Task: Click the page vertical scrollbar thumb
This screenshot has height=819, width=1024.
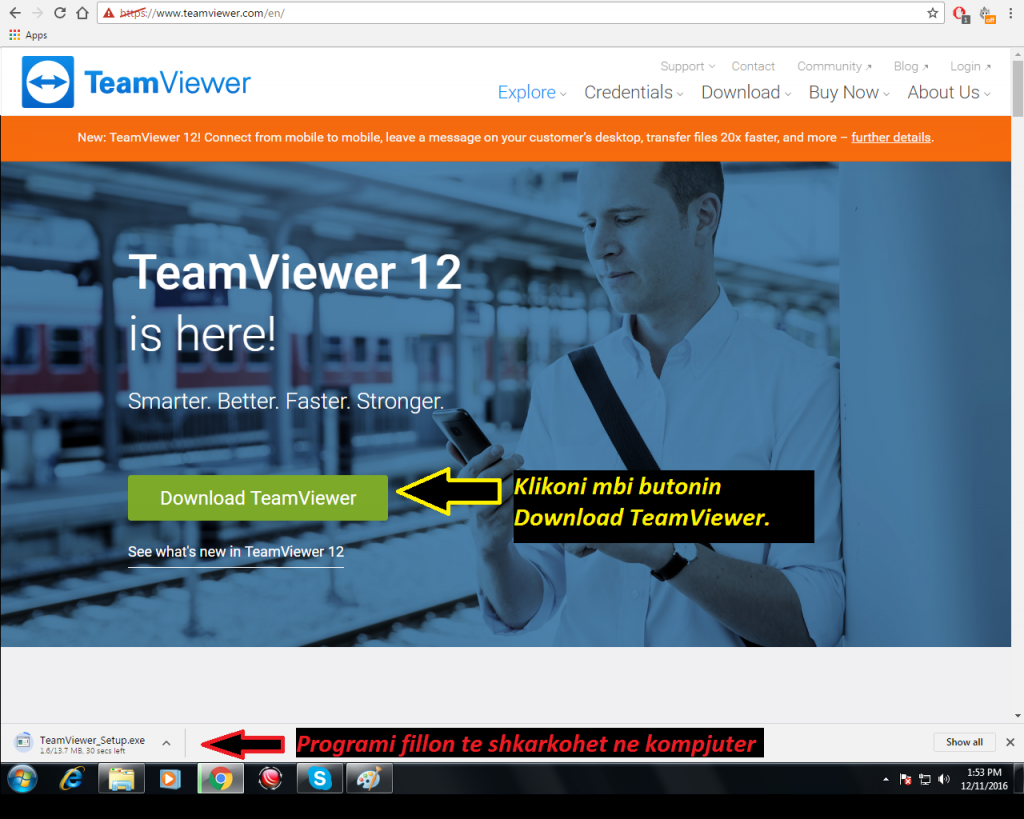Action: tap(1017, 88)
